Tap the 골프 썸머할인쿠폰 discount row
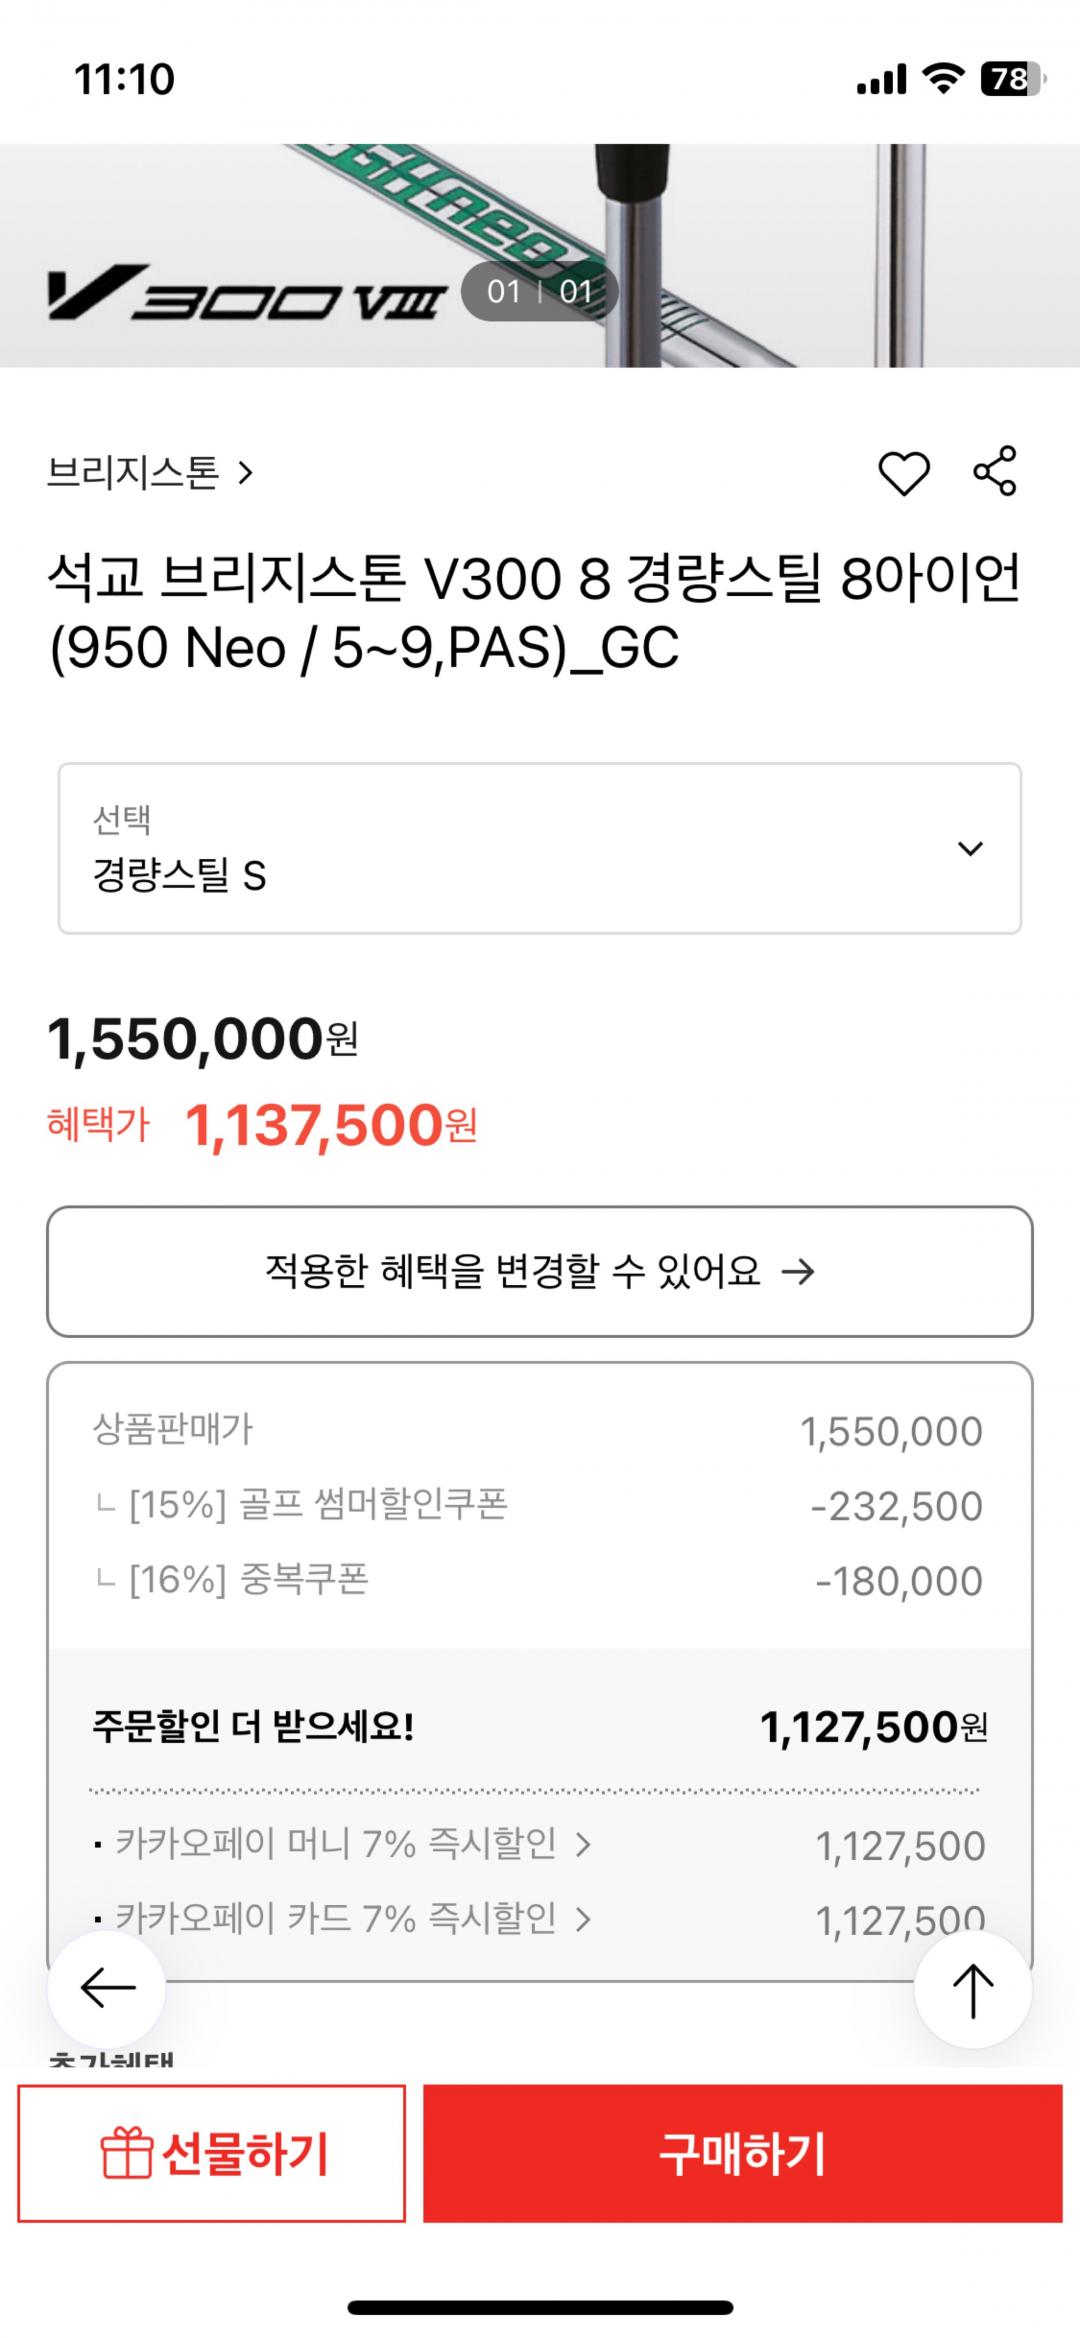 tap(538, 1505)
